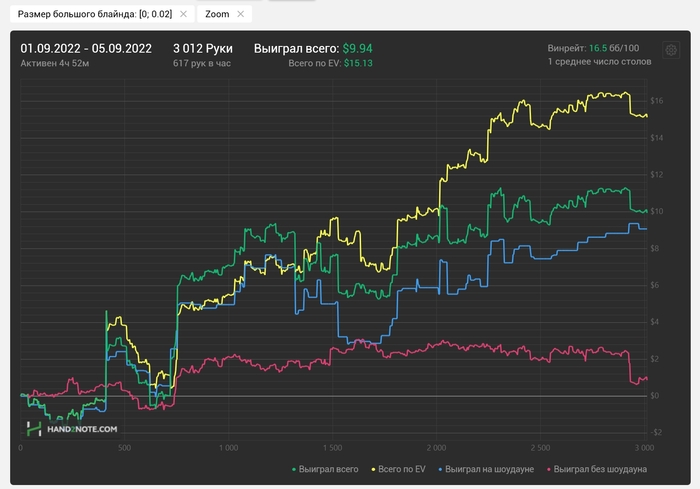Click the pink legend dot for non-showdown

pos(549,470)
